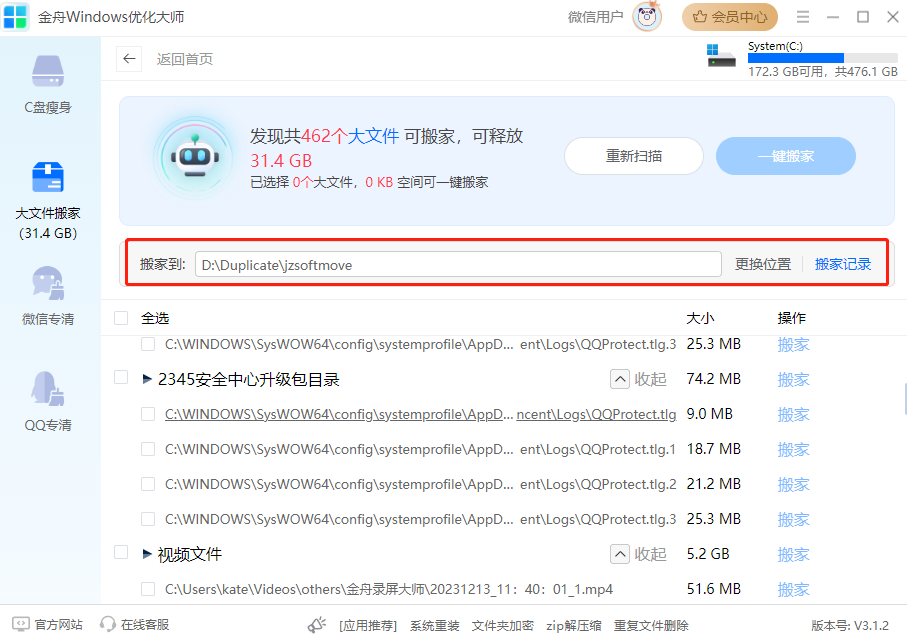Click the file list vertical scrollbar
This screenshot has height=637, width=907.
pos(905,399)
